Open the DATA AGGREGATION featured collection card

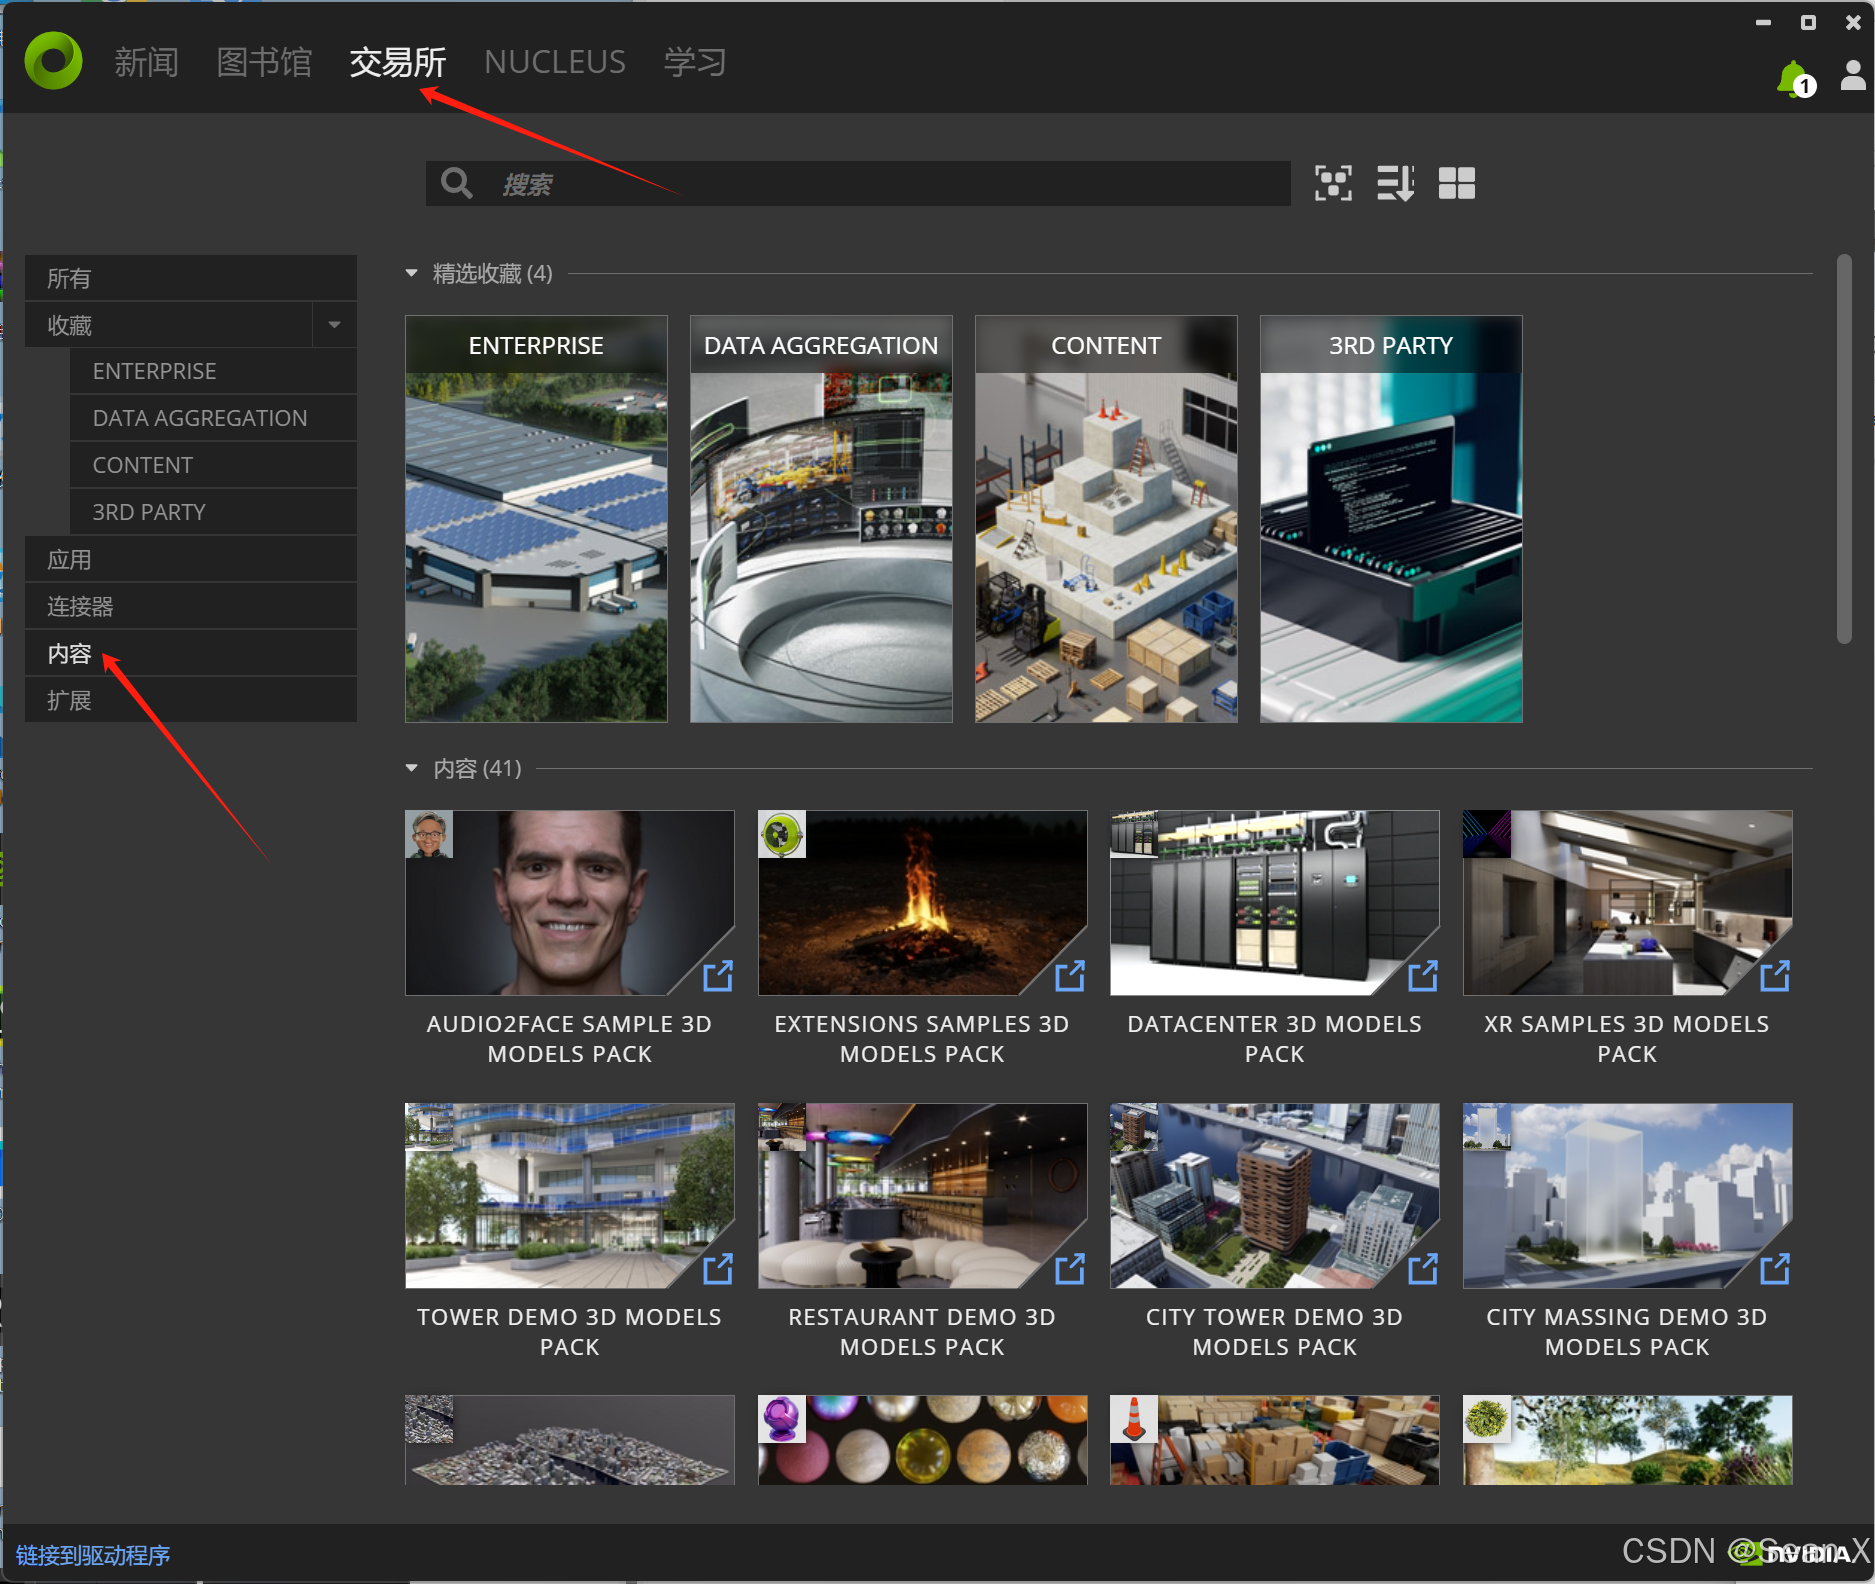[x=821, y=519]
